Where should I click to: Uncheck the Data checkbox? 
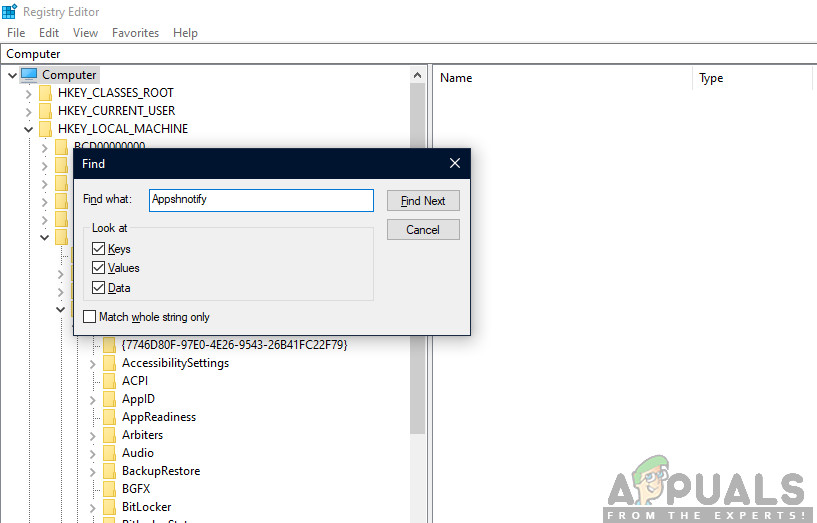(x=98, y=288)
